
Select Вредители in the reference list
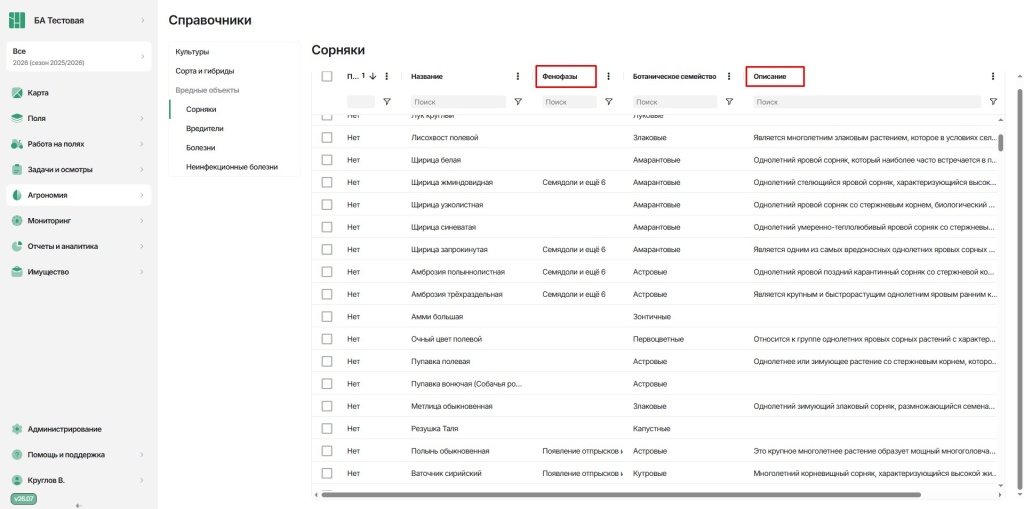tap(204, 129)
